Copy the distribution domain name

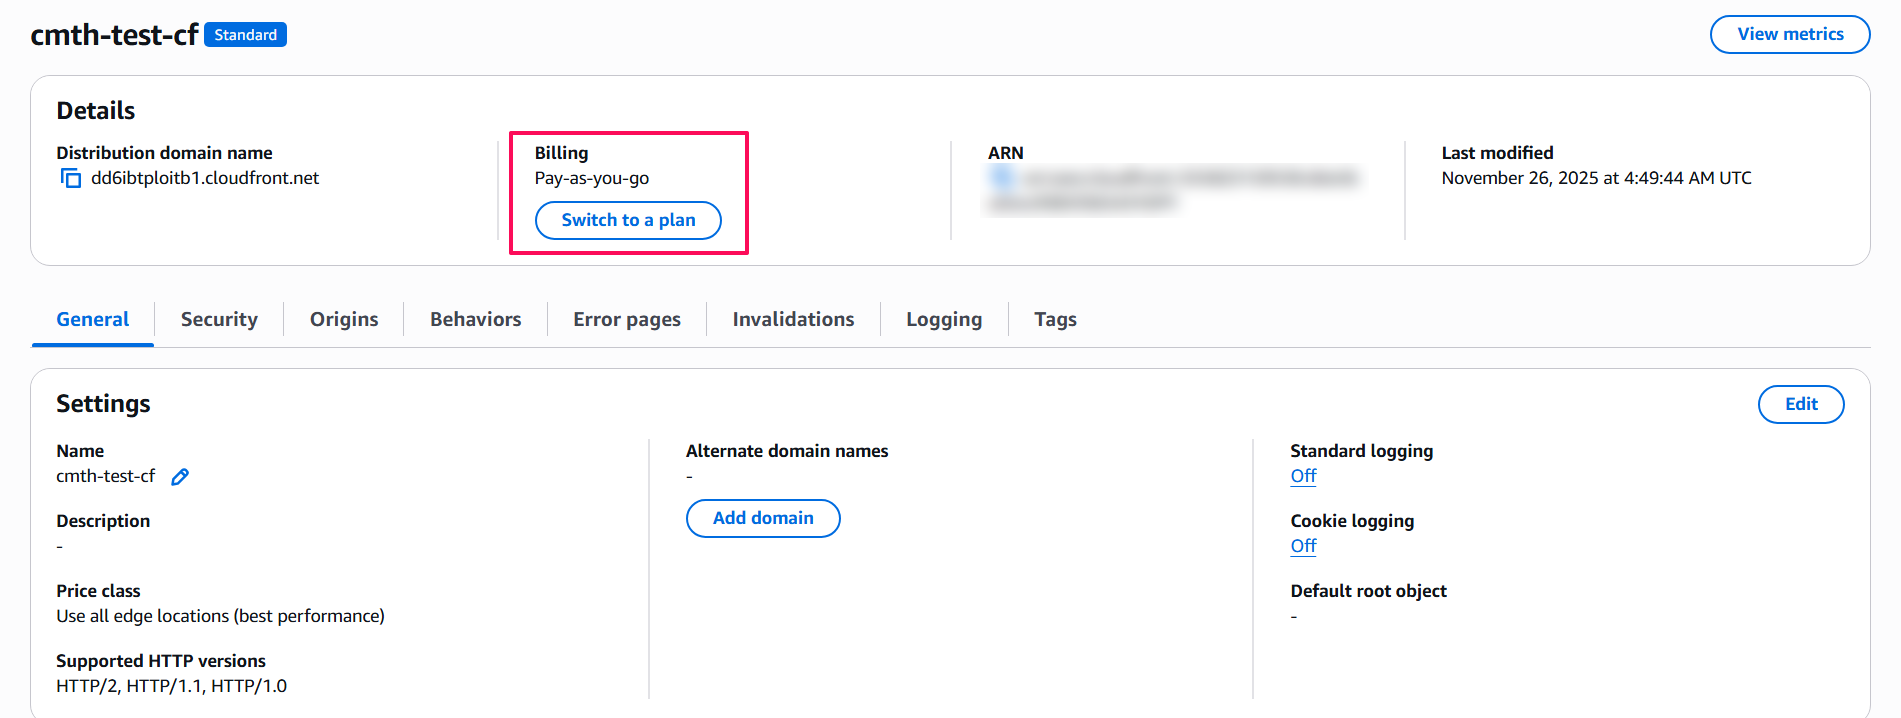click(71, 178)
